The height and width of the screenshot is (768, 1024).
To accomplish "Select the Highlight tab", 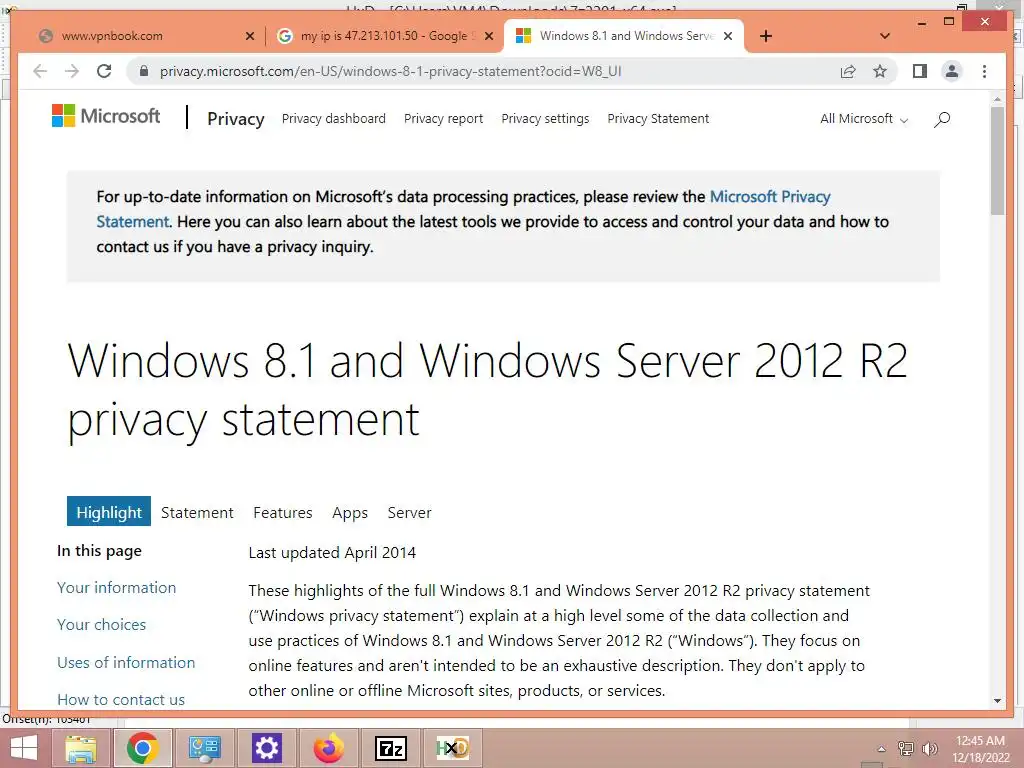I will 109,512.
